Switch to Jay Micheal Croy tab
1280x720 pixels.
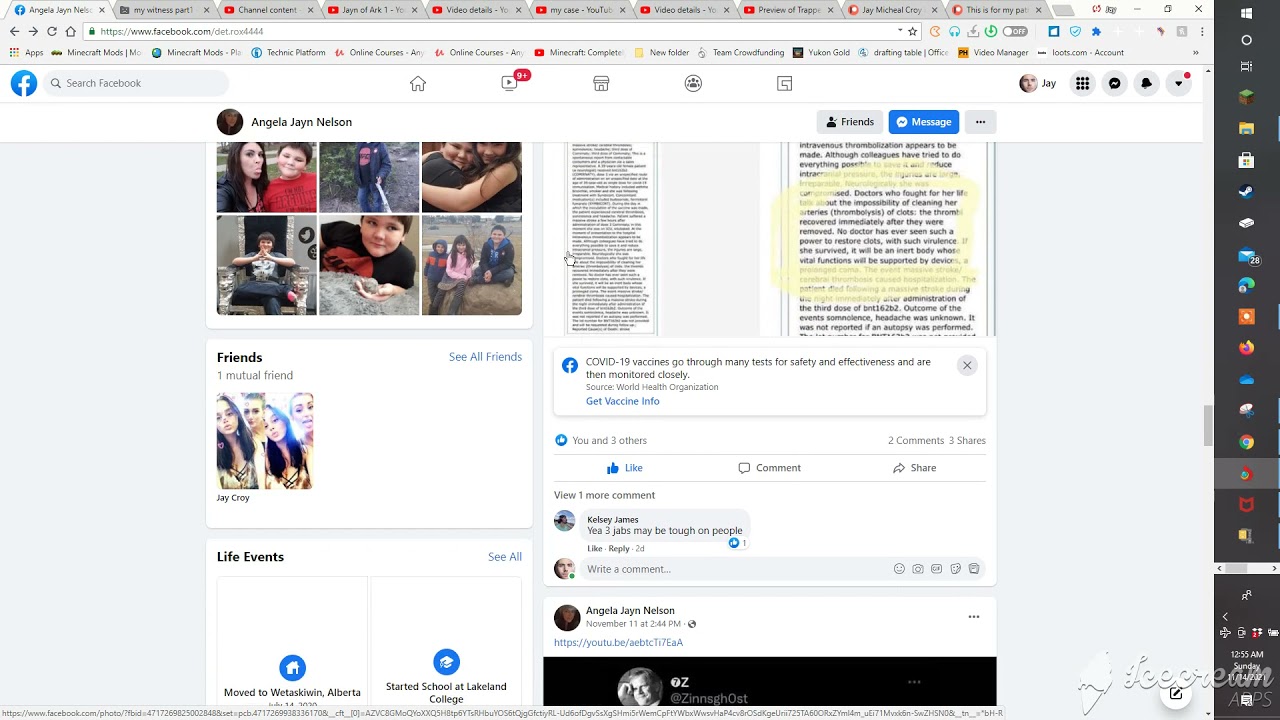click(892, 10)
